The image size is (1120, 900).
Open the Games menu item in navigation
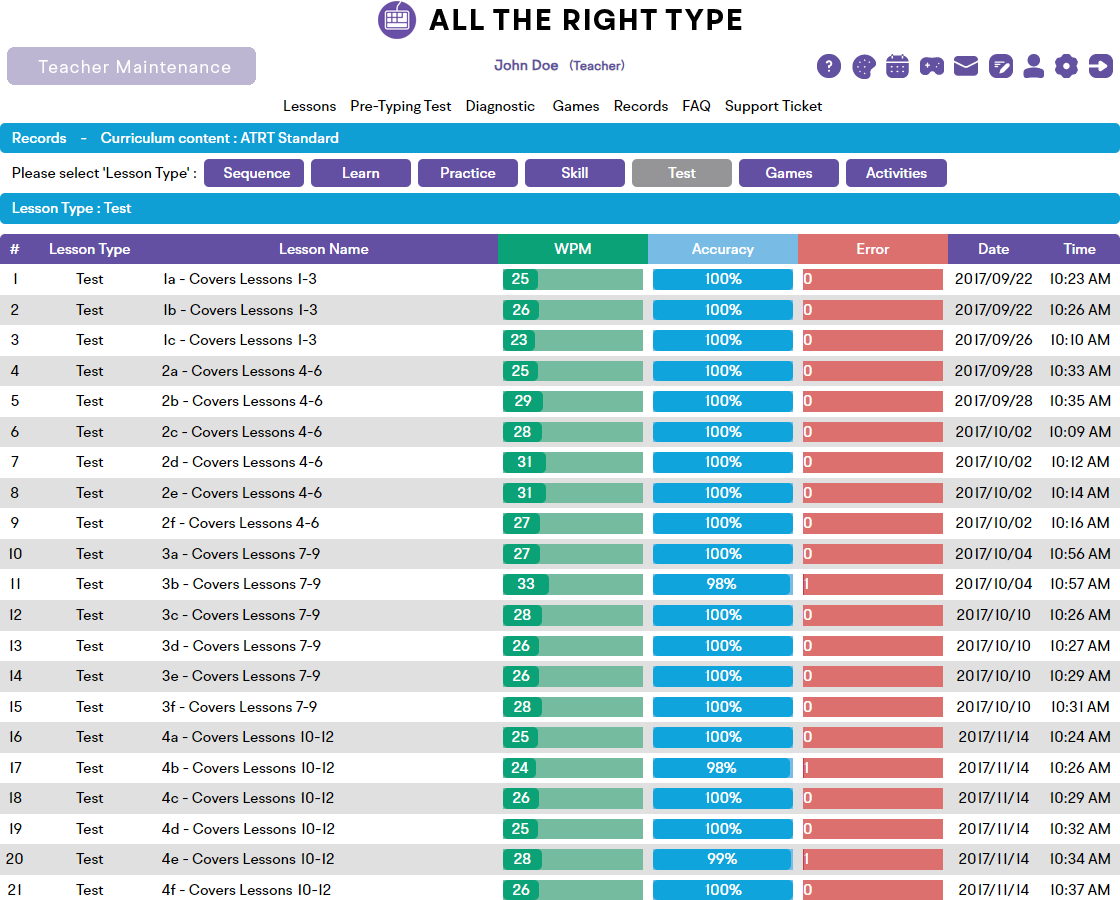(x=576, y=106)
